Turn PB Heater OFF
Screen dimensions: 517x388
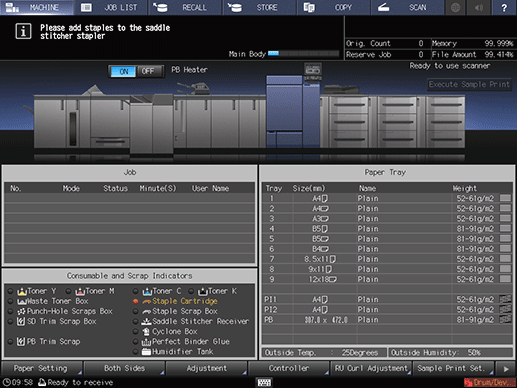pyautogui.click(x=149, y=71)
